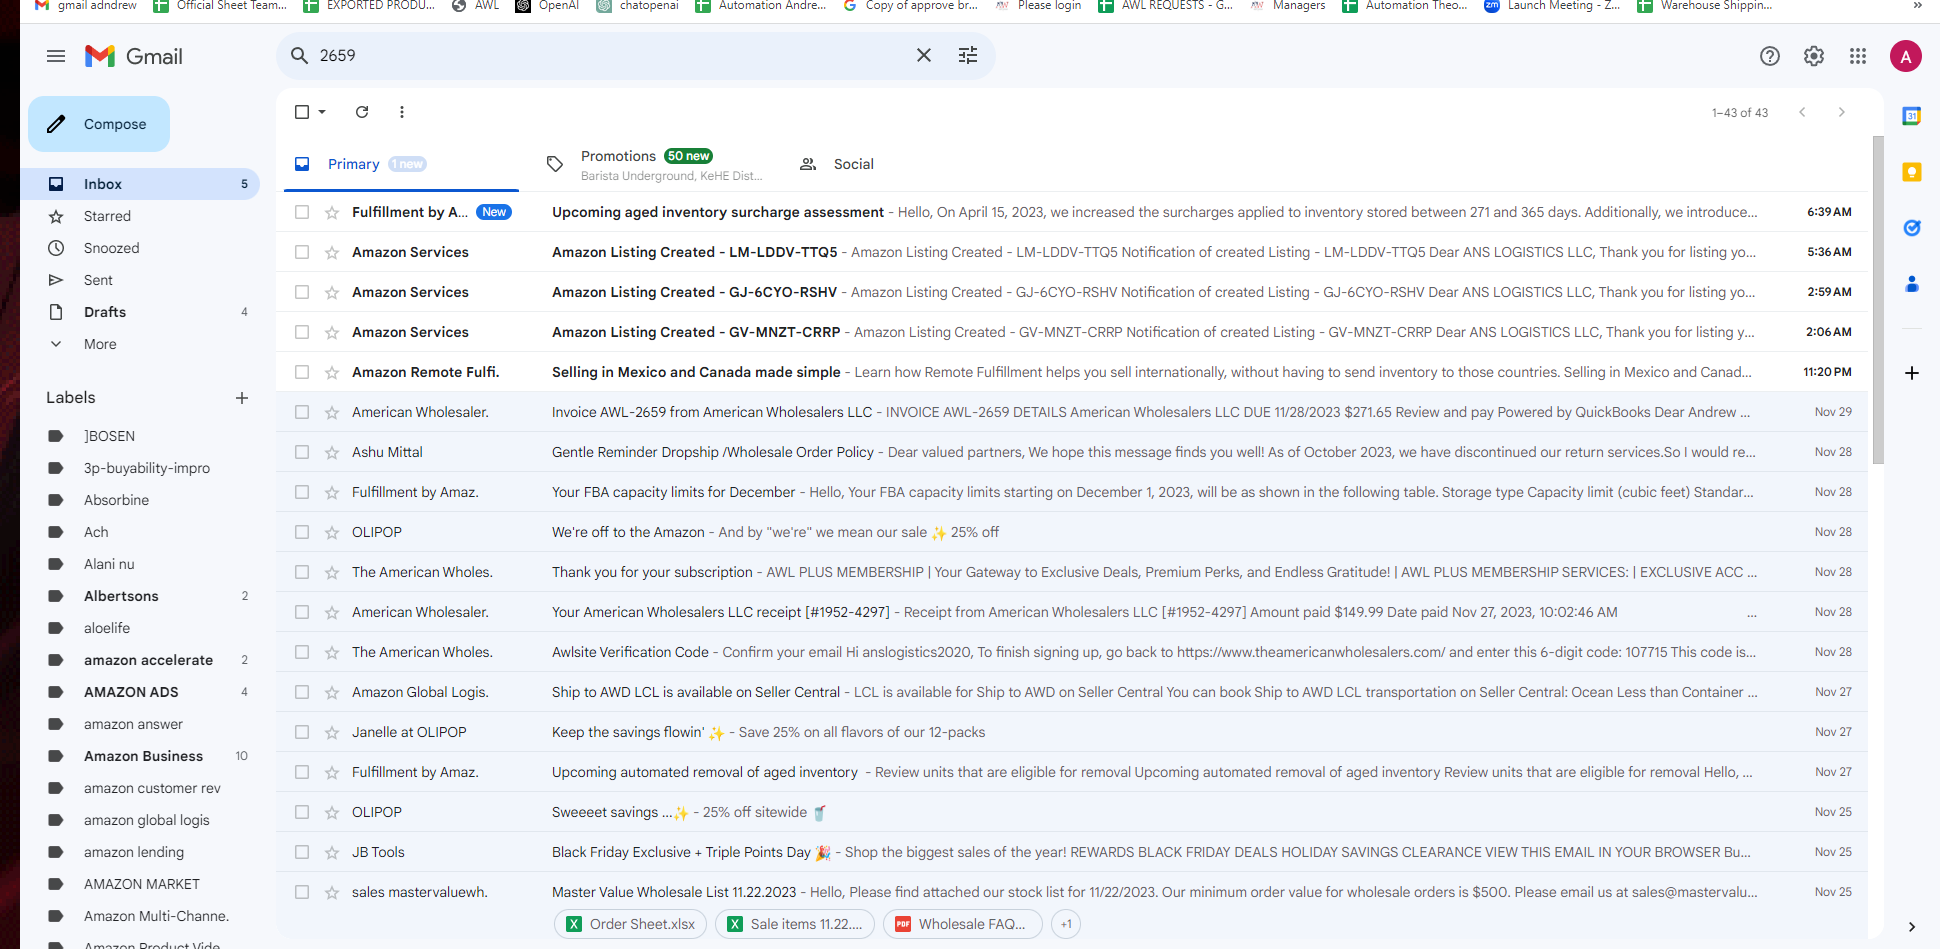Open Order Sheet.xlsx attachment
This screenshot has height=949, width=1940.
(x=631, y=924)
